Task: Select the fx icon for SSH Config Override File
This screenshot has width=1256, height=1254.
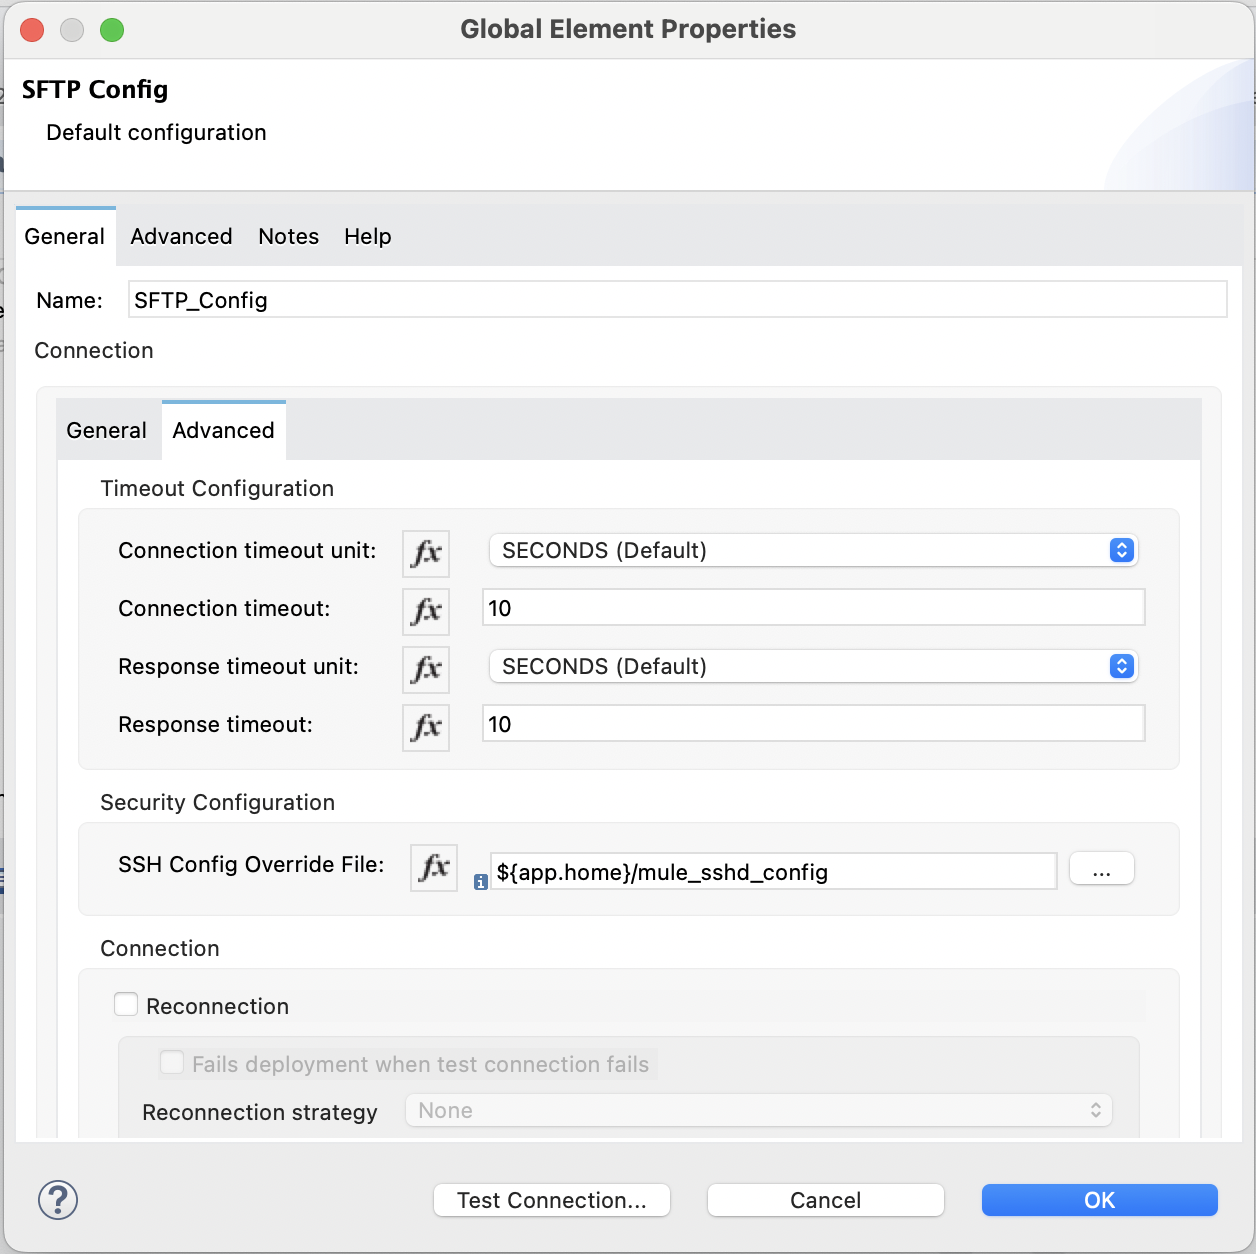Action: [x=433, y=868]
